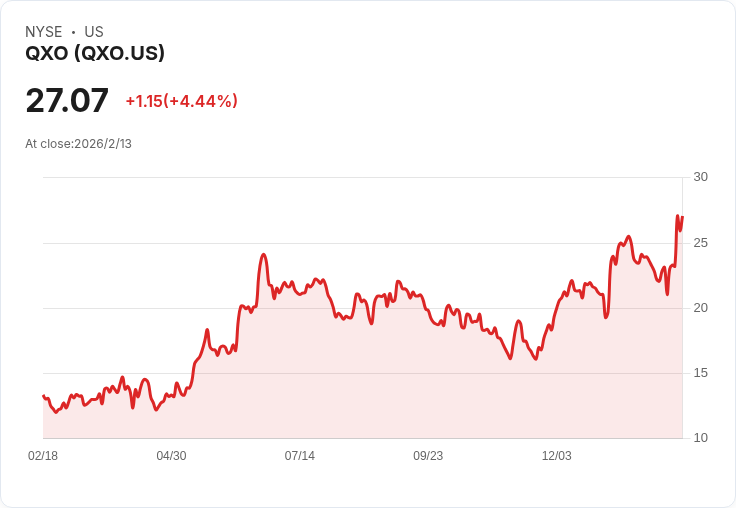Screen dimensions: 736x508
Task: Click the +1.15(+4.44%) price change
Action: [x=182, y=101]
